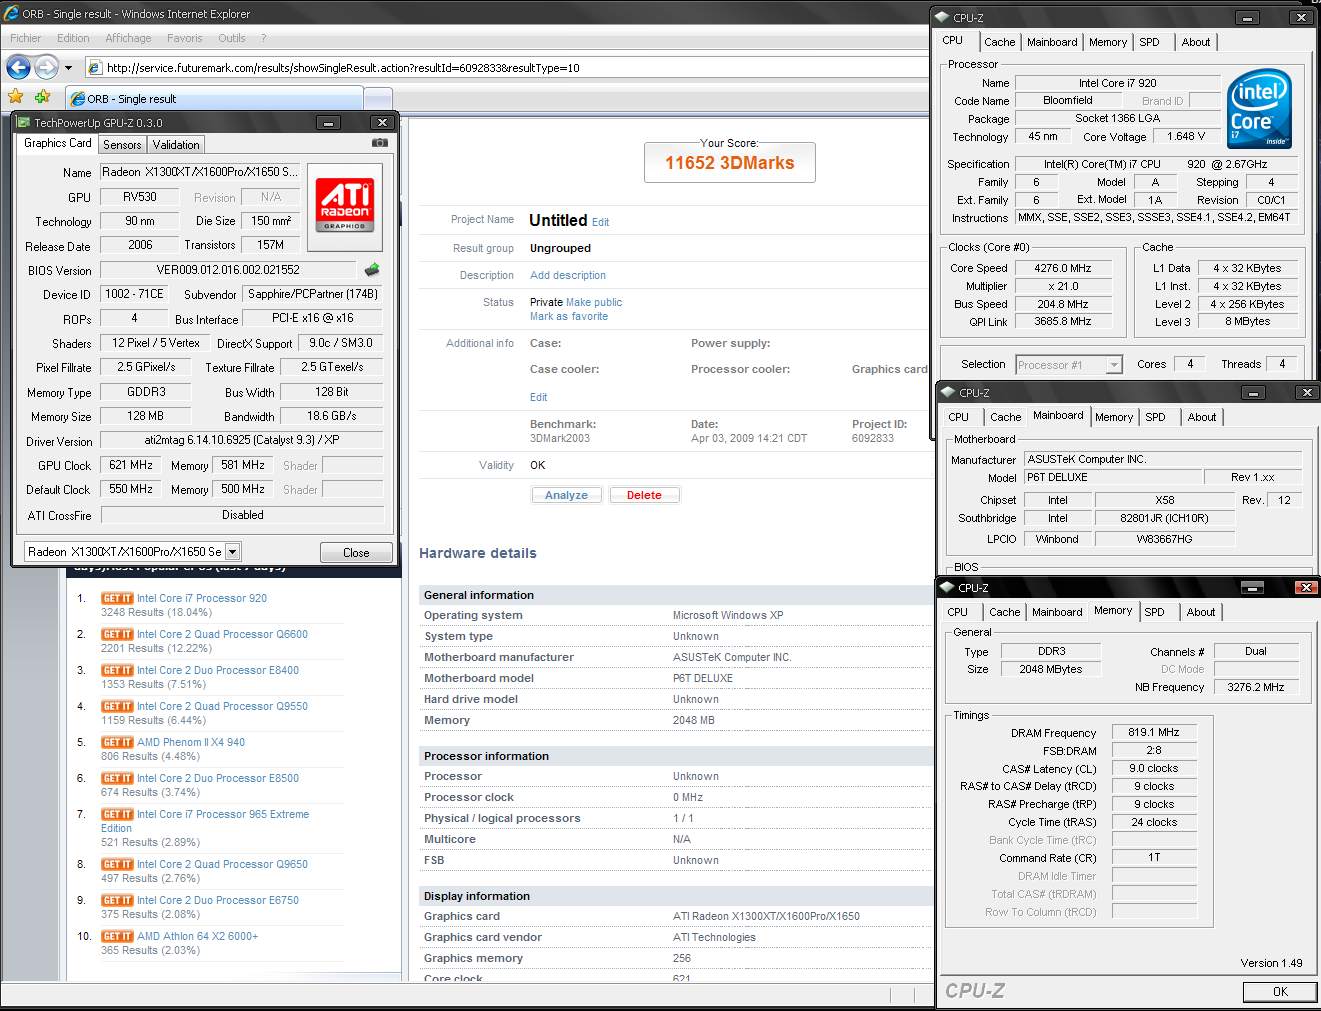The width and height of the screenshot is (1321, 1011).
Task: Open the Fichier menu
Action: tap(26, 38)
